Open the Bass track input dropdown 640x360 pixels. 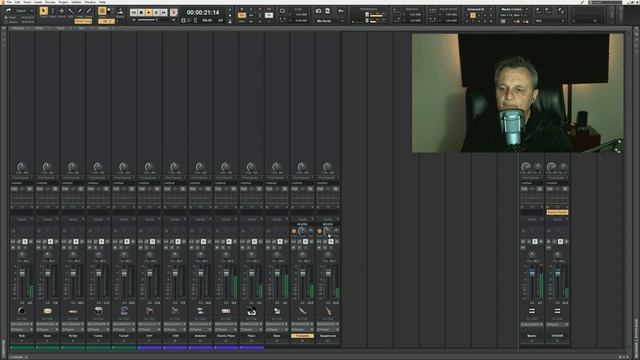click(277, 324)
